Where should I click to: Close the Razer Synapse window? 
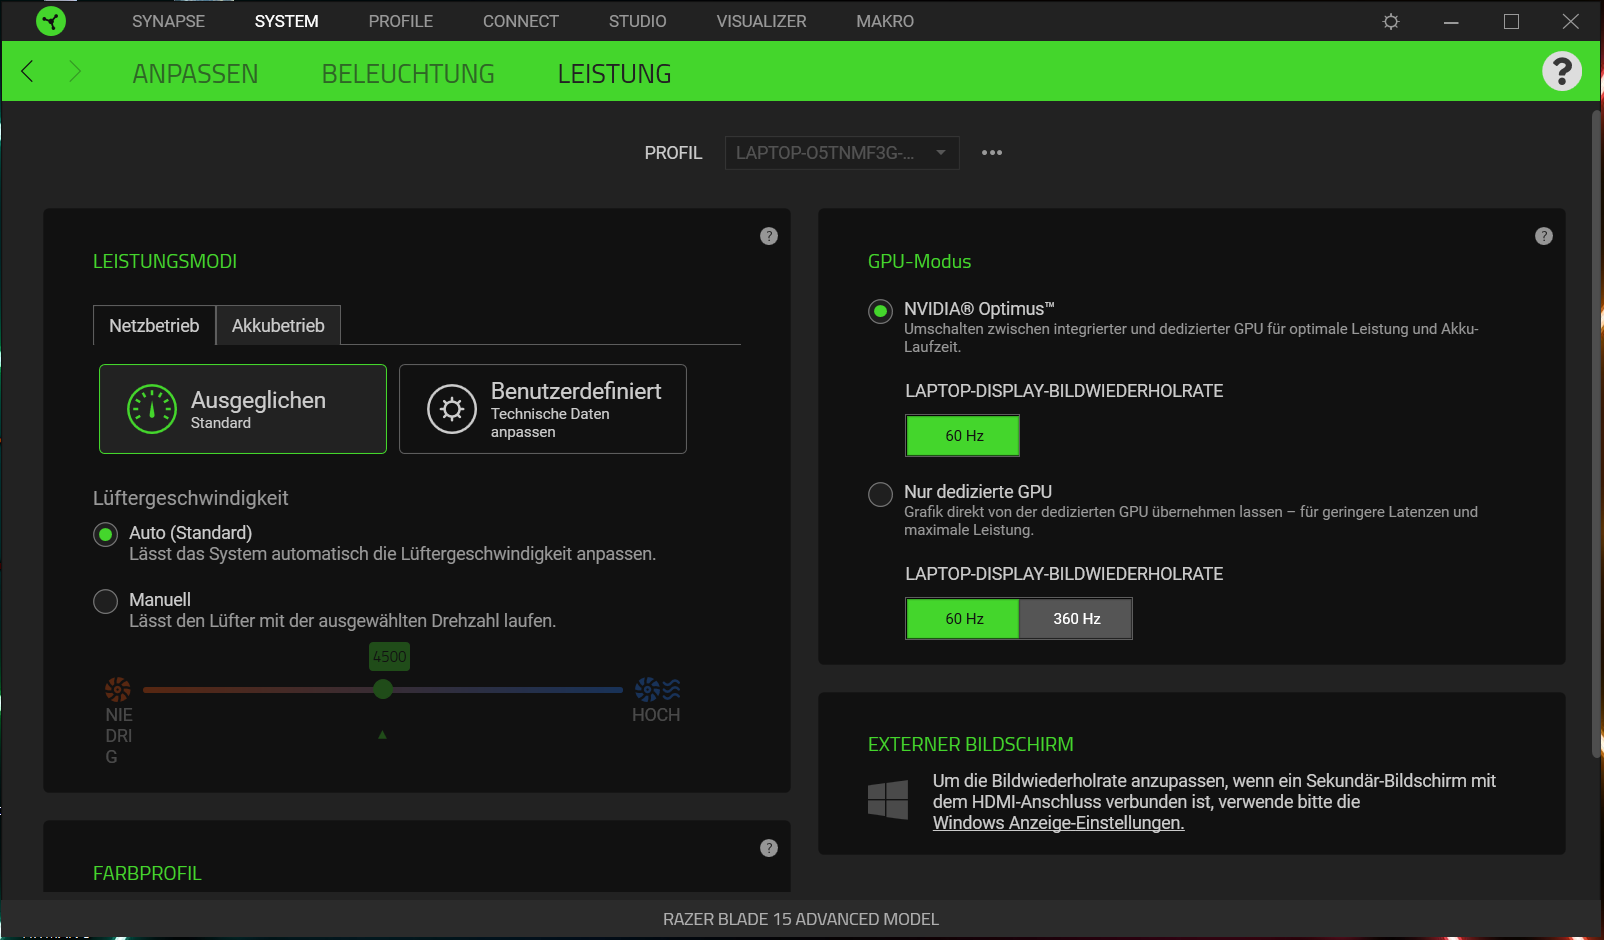click(x=1571, y=21)
